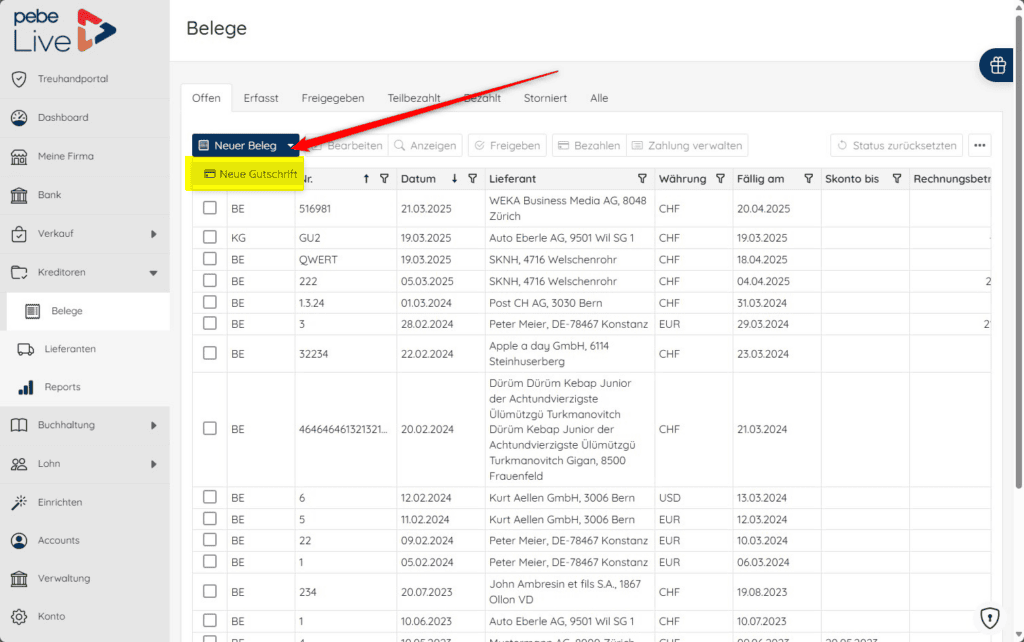This screenshot has width=1024, height=642.
Task: Click the page vertical scrollbar
Action: pyautogui.click(x=1019, y=251)
